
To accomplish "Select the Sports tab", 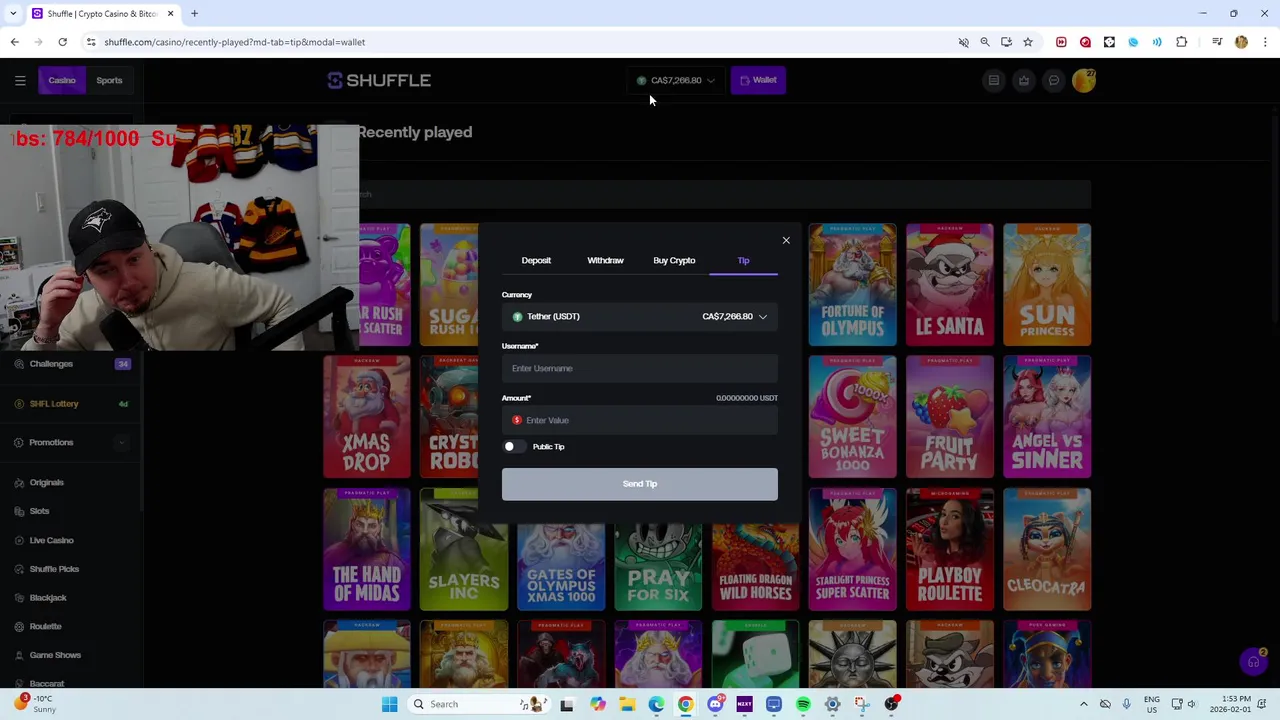I will (109, 80).
